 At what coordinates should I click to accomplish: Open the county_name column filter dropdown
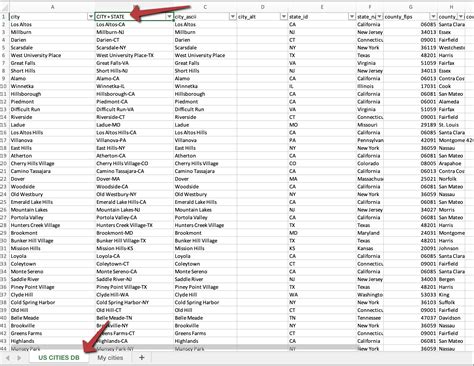tap(461, 17)
